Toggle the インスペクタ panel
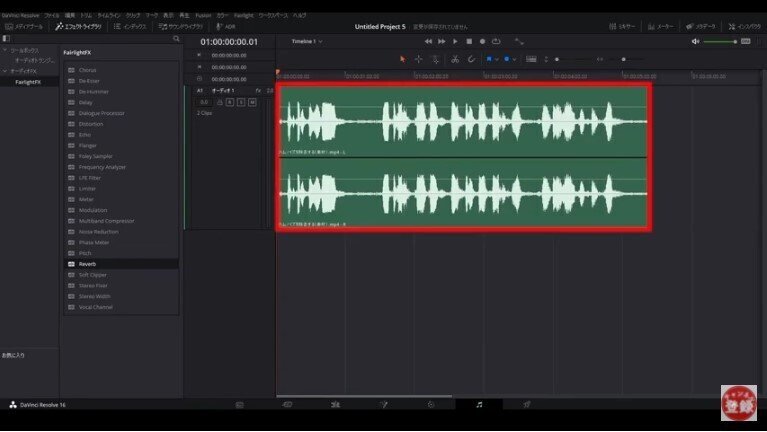Viewport: 767px width, 432px height. tap(744, 26)
